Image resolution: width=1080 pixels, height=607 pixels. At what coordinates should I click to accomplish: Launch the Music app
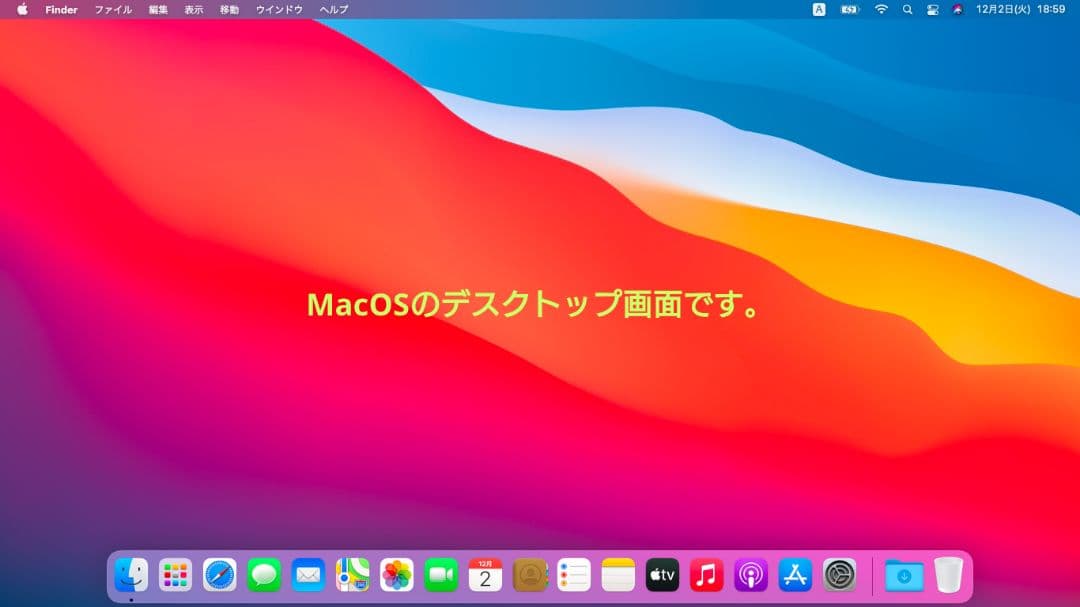(x=706, y=575)
